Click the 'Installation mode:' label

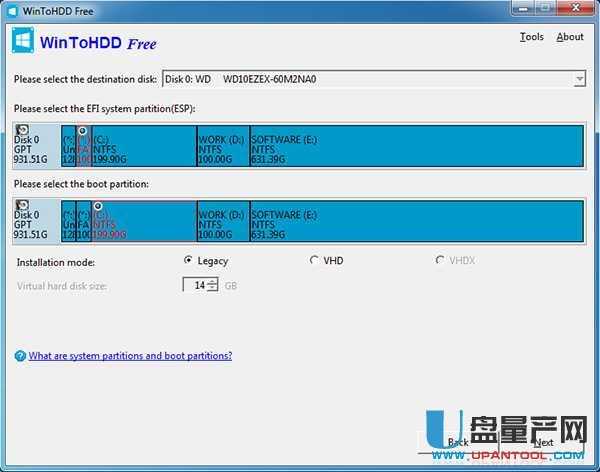tap(55, 263)
